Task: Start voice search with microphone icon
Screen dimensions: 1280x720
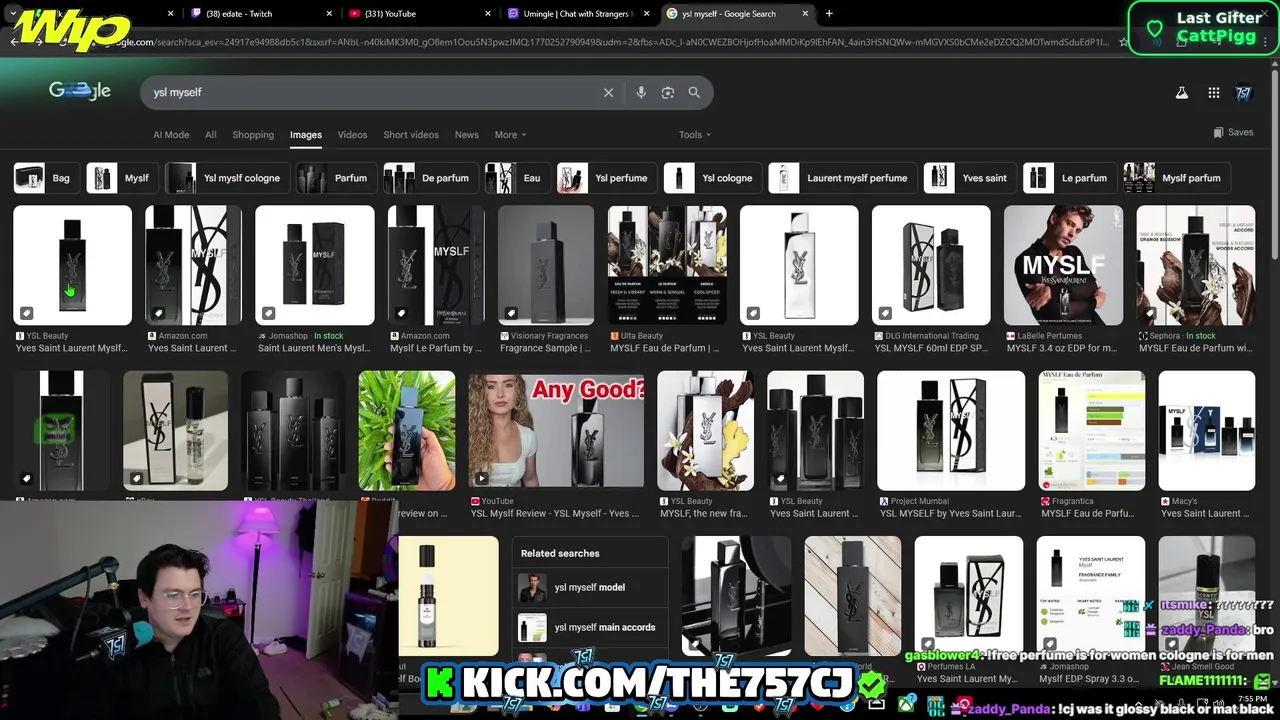Action: point(641,92)
